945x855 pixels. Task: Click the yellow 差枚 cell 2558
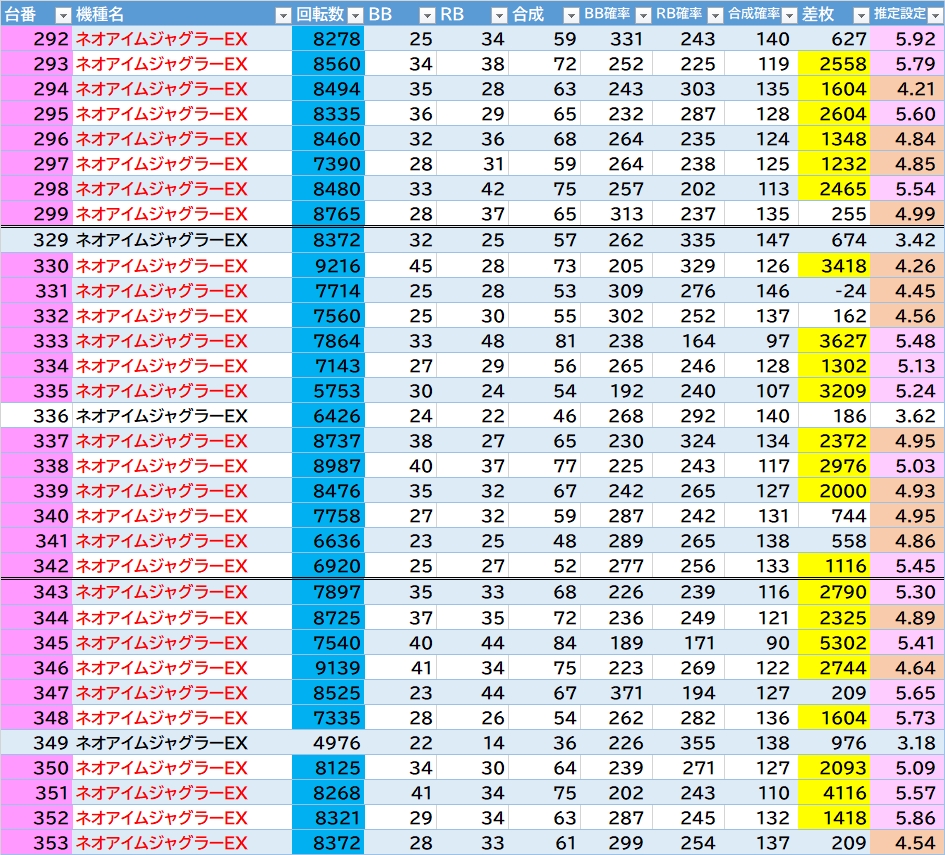pos(834,64)
